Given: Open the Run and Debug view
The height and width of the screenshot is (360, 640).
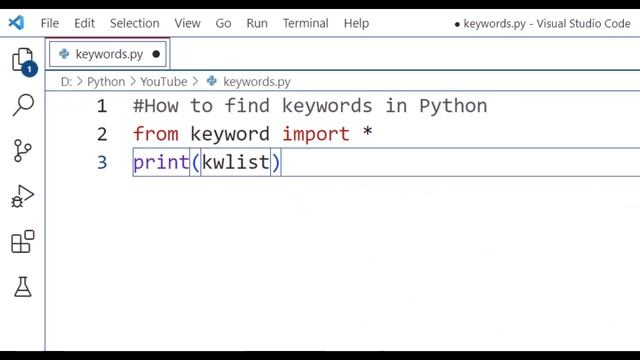Looking at the screenshot, I should click(22, 196).
